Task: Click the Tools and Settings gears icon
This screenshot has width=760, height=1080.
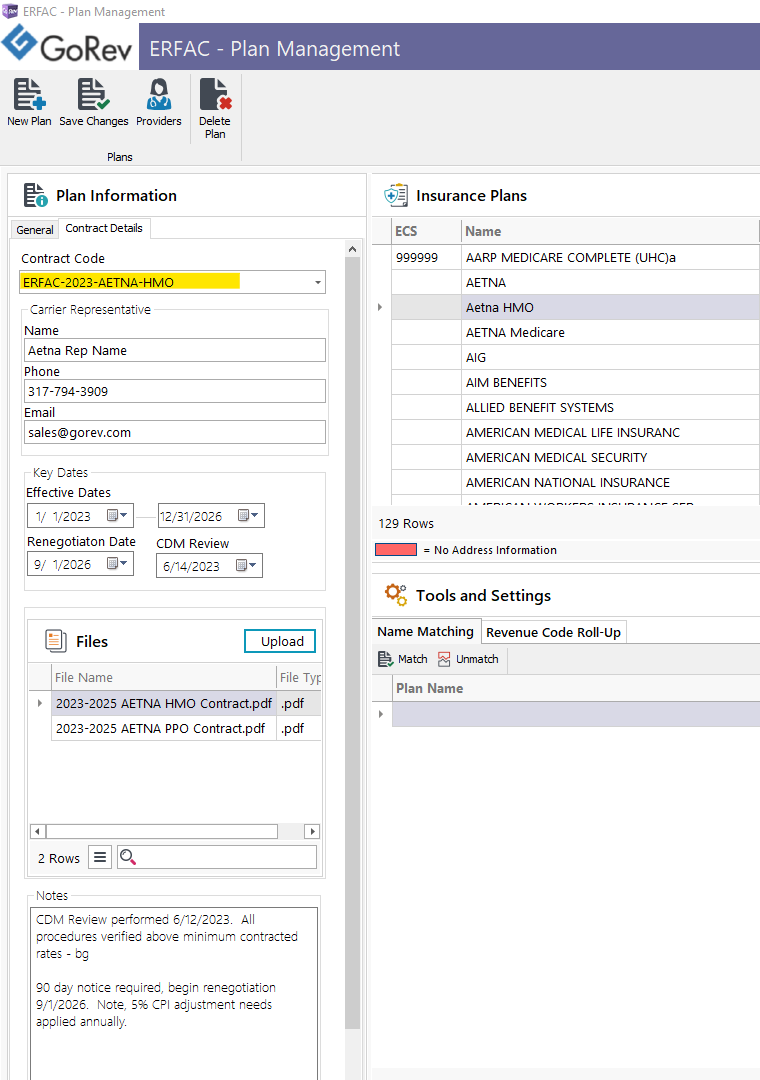Action: (x=396, y=594)
